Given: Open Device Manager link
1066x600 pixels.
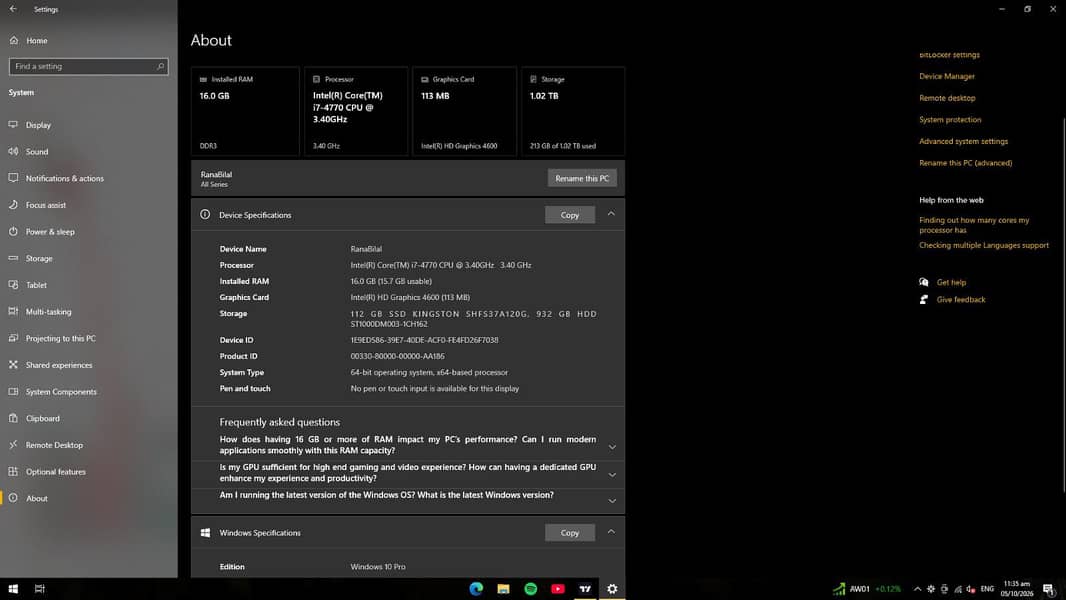Looking at the screenshot, I should 946,76.
